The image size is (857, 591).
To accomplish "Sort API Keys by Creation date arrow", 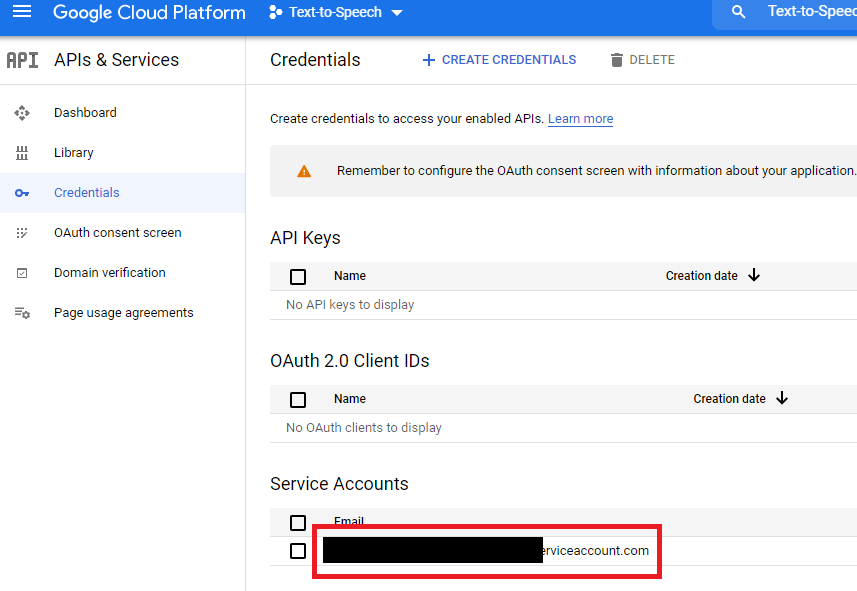I will tap(754, 275).
